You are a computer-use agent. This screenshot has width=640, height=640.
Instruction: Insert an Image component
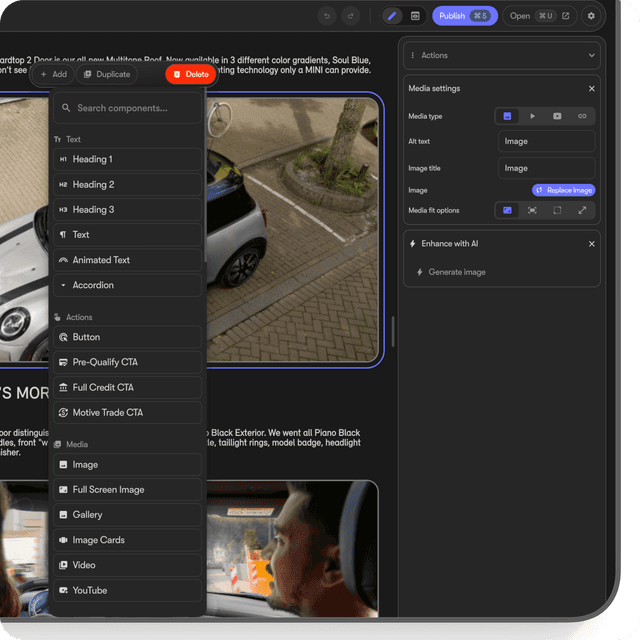(127, 465)
